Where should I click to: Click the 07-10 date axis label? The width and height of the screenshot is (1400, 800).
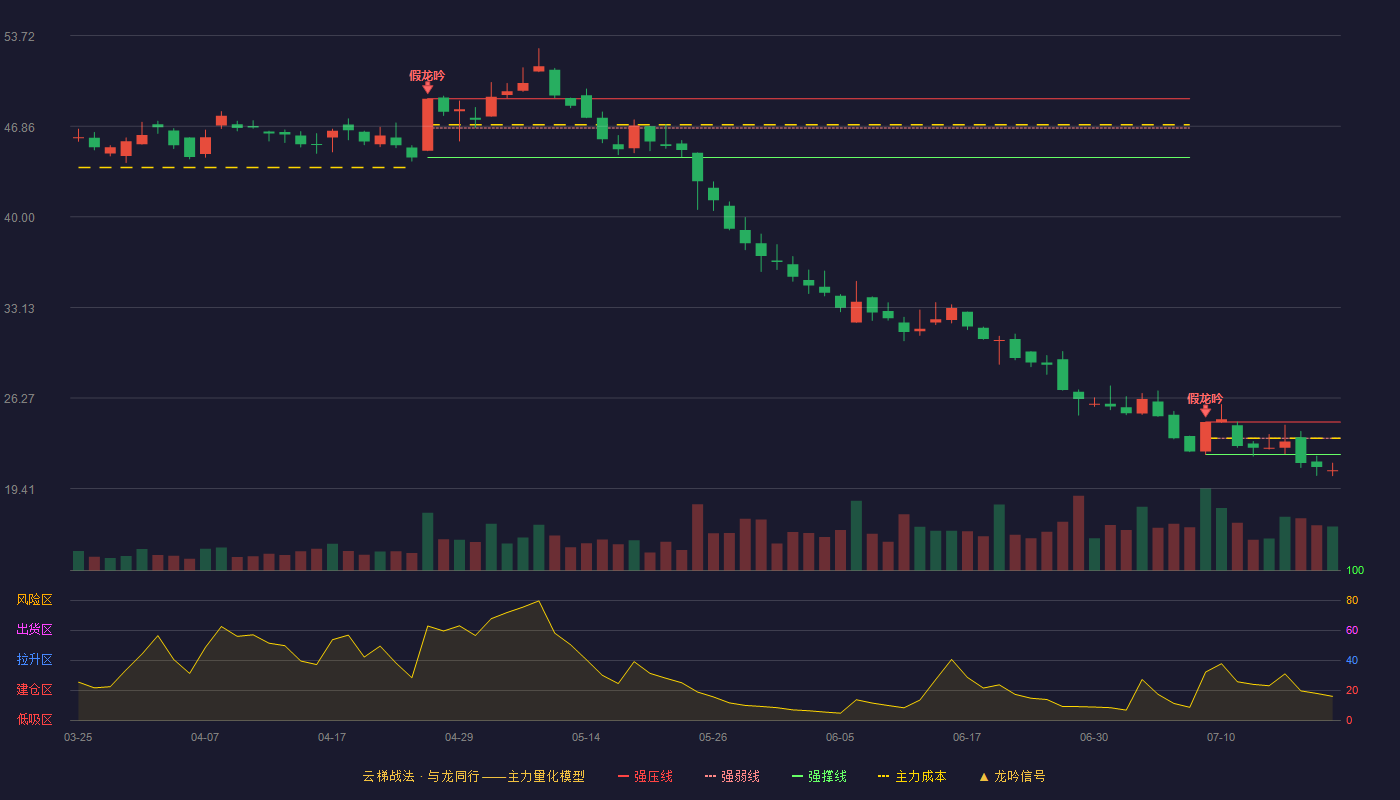pos(1221,737)
